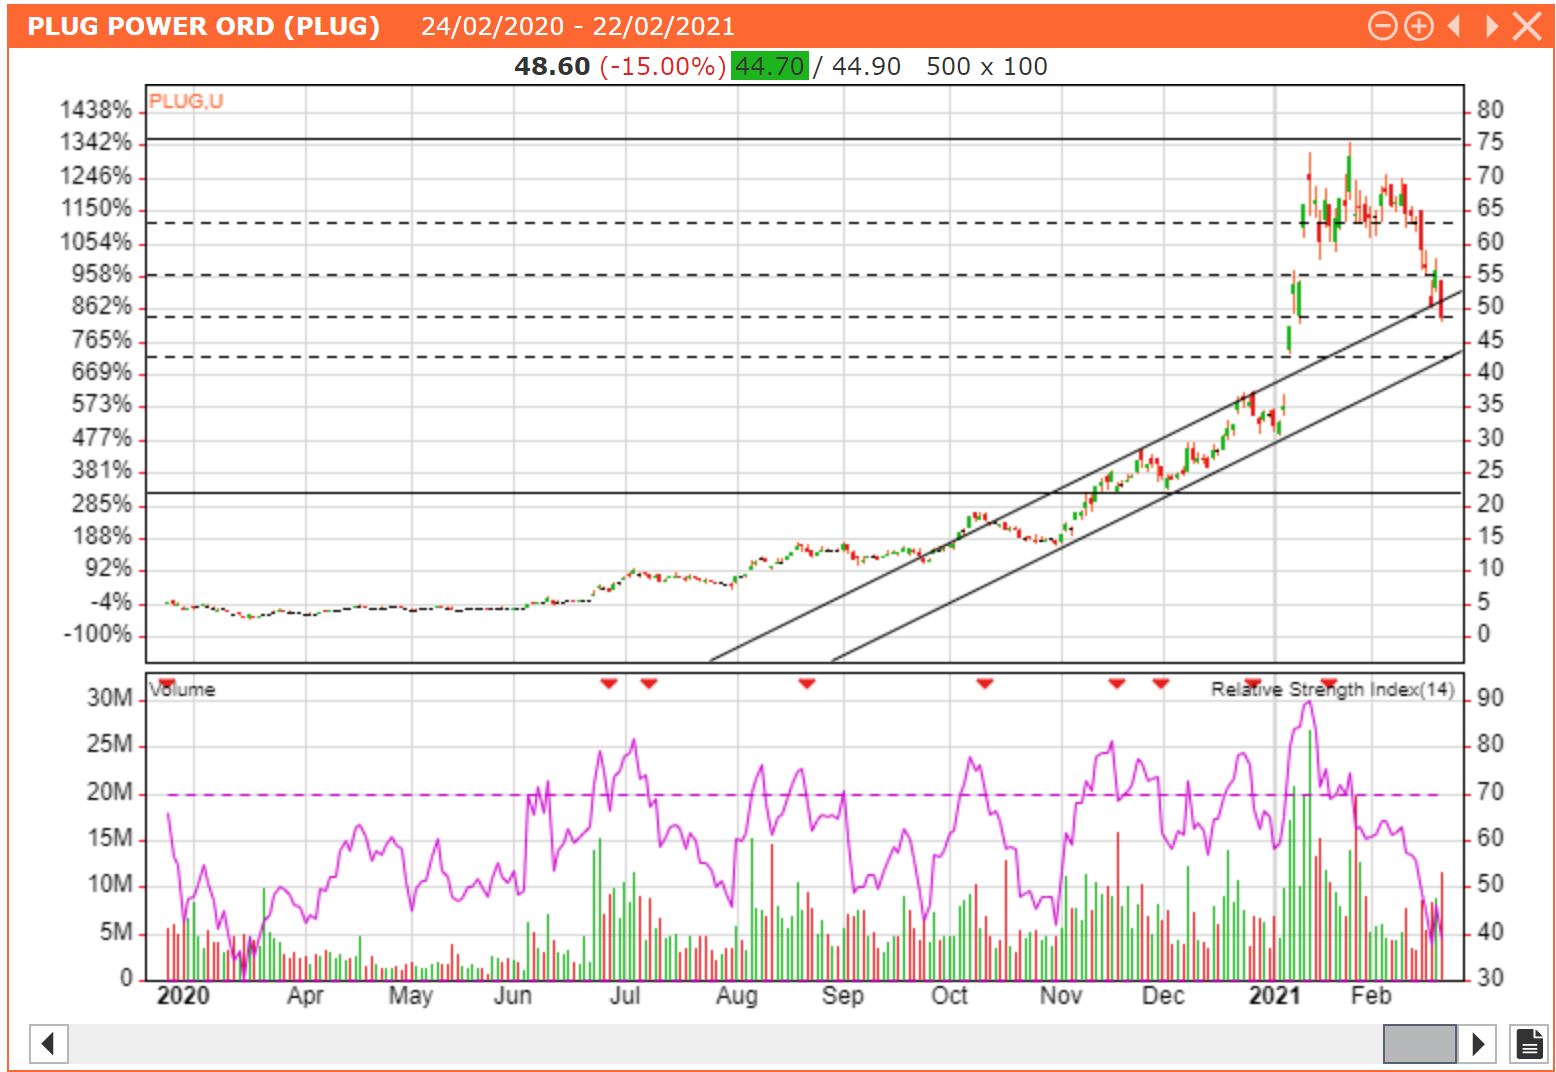The image size is (1556, 1072).
Task: Click the 44.90 ask price
Action: [866, 66]
